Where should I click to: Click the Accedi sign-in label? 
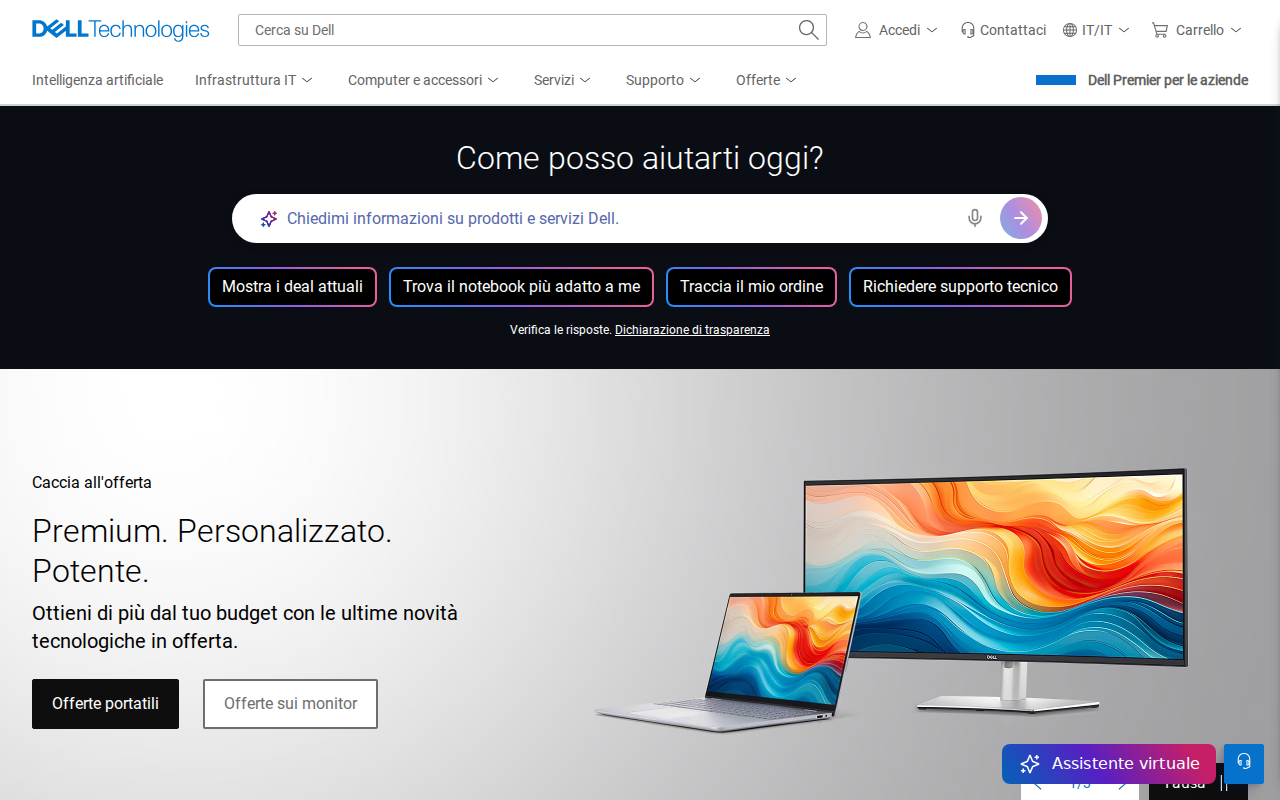899,30
